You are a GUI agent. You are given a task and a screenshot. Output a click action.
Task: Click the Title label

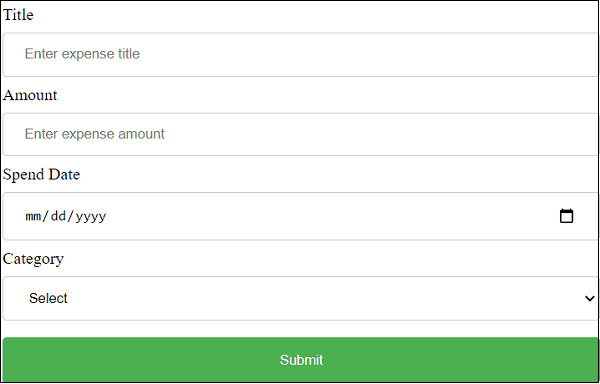point(18,15)
